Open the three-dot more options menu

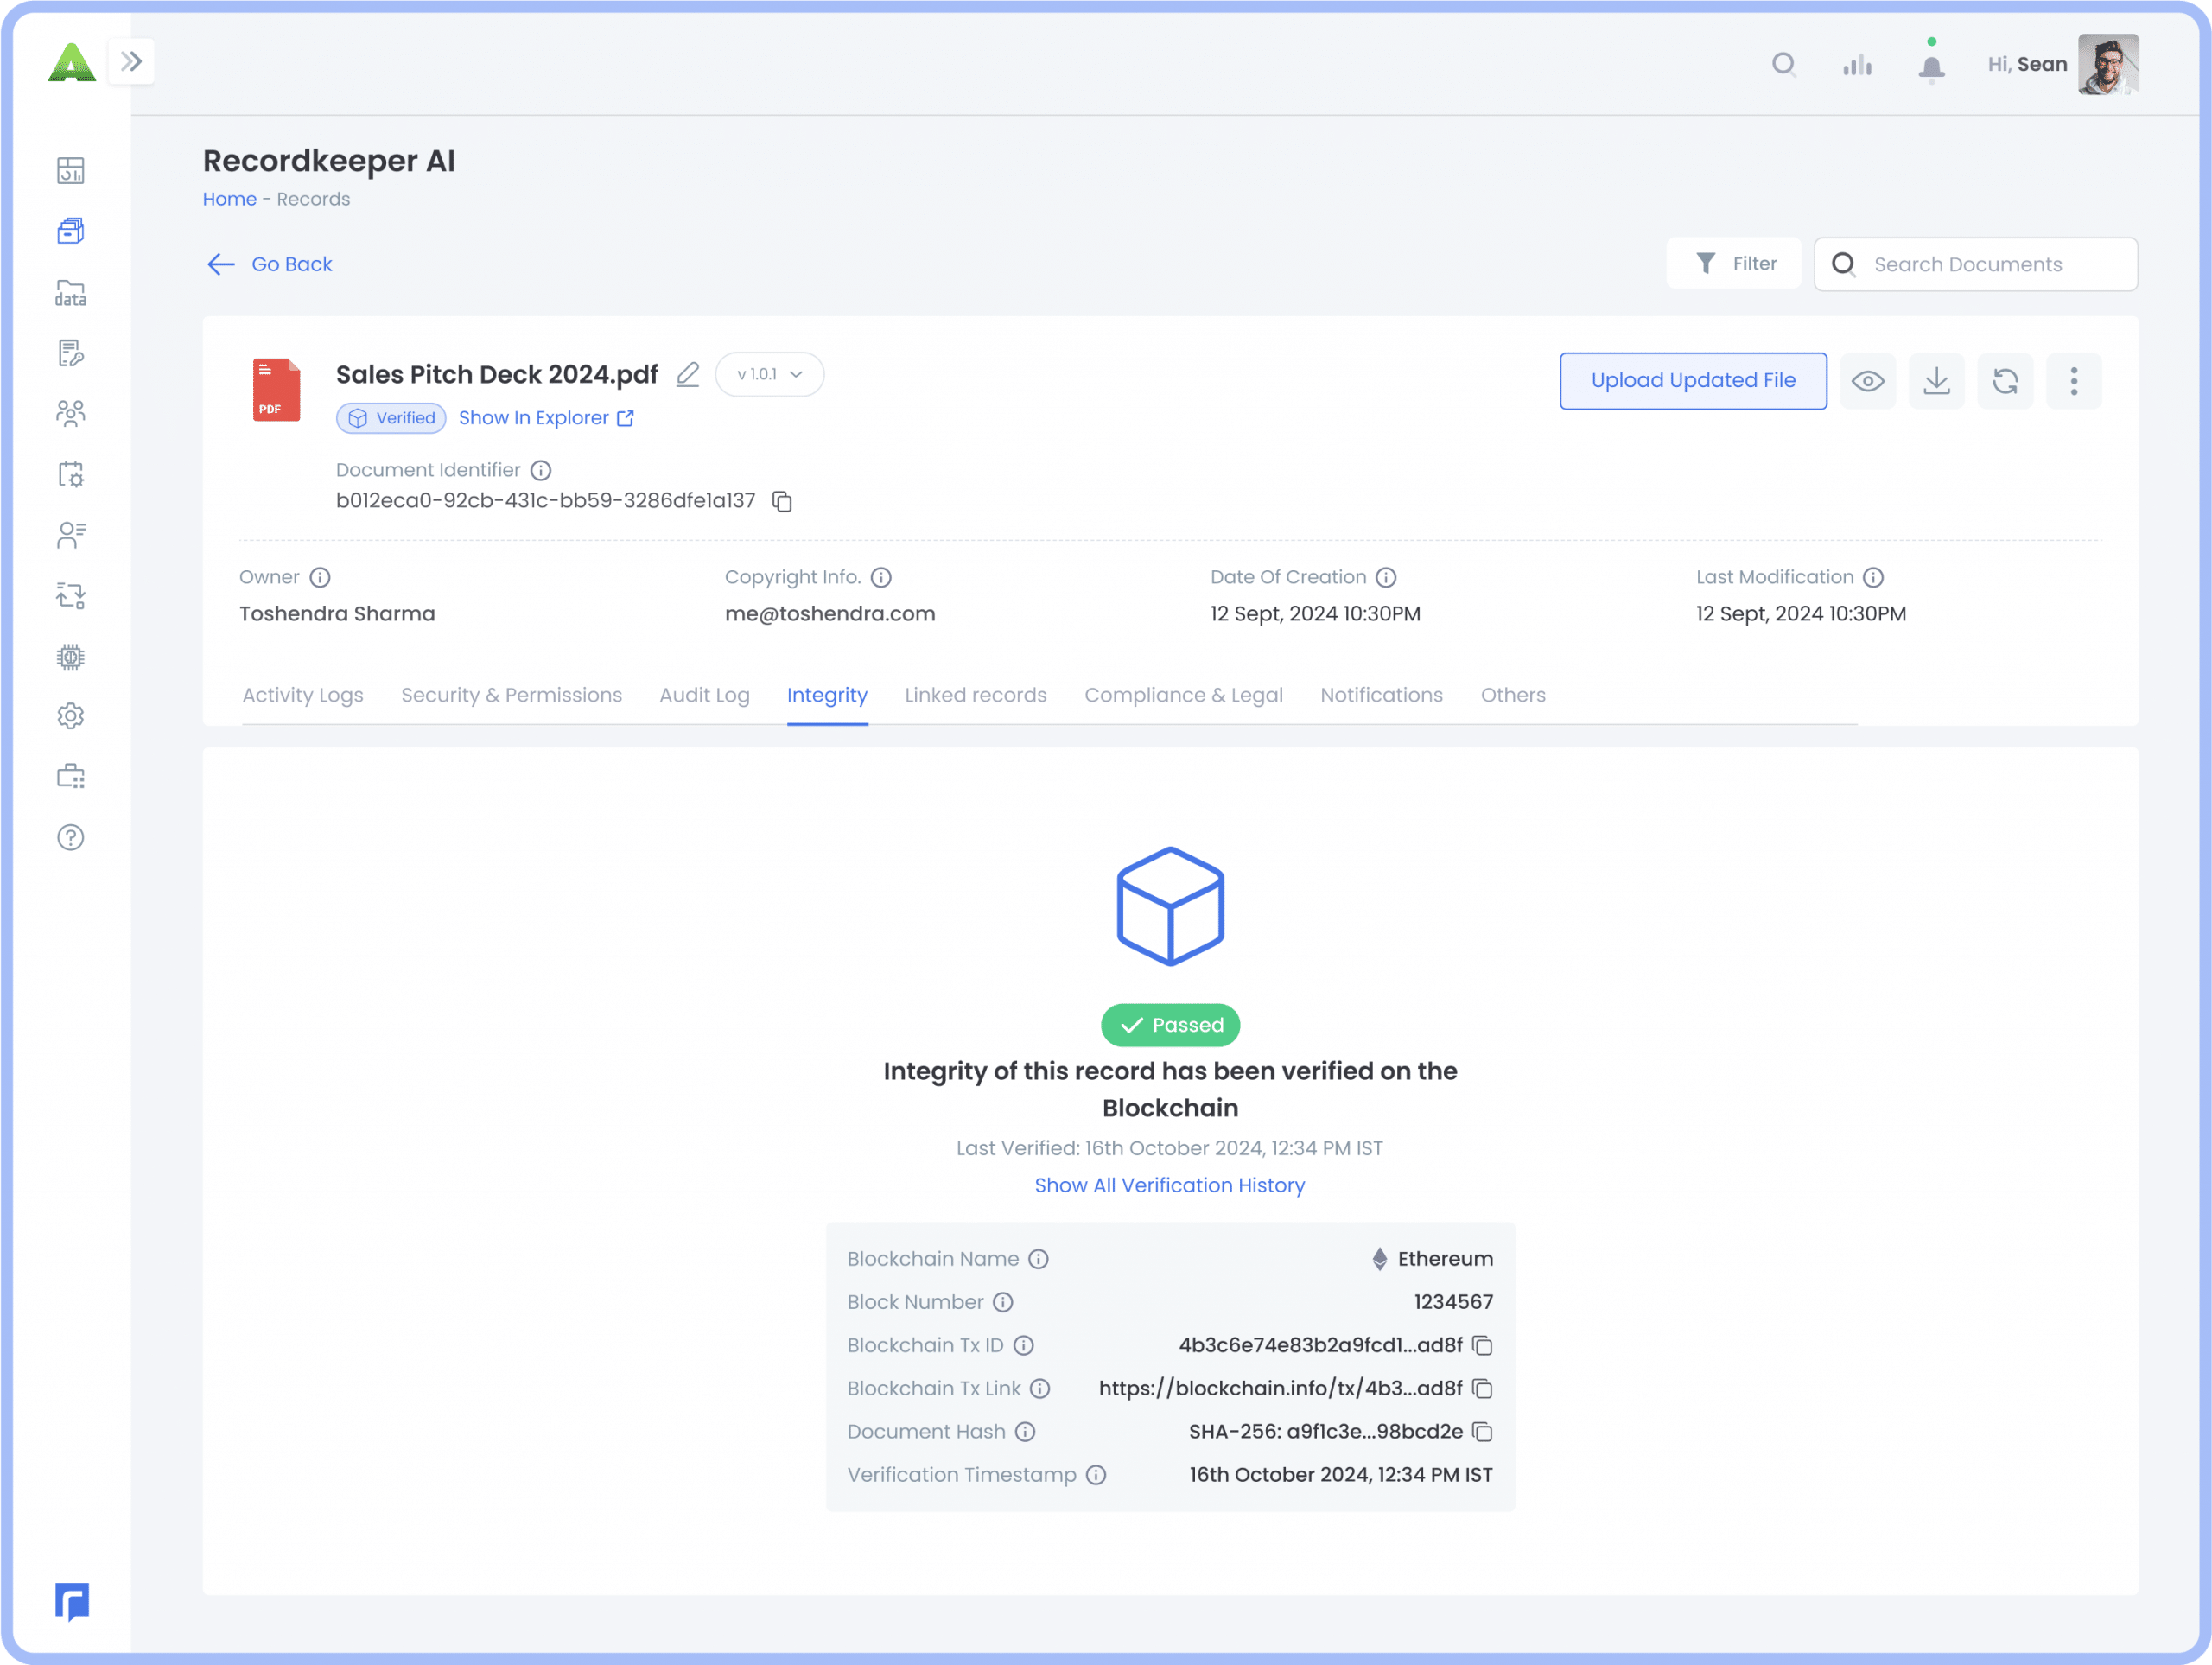pyautogui.click(x=2073, y=381)
